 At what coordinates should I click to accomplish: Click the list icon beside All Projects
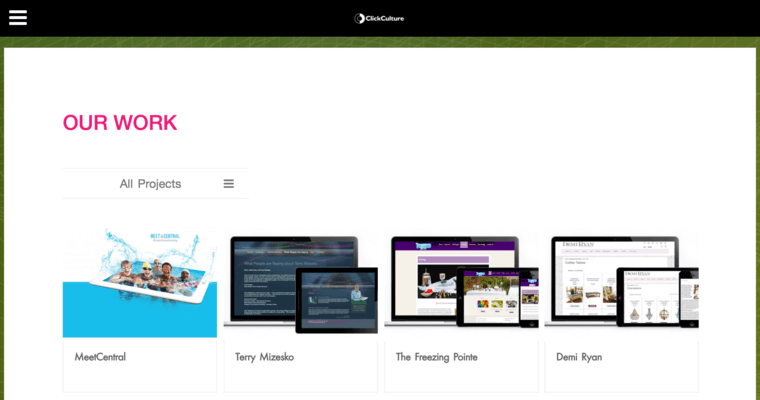(x=228, y=184)
